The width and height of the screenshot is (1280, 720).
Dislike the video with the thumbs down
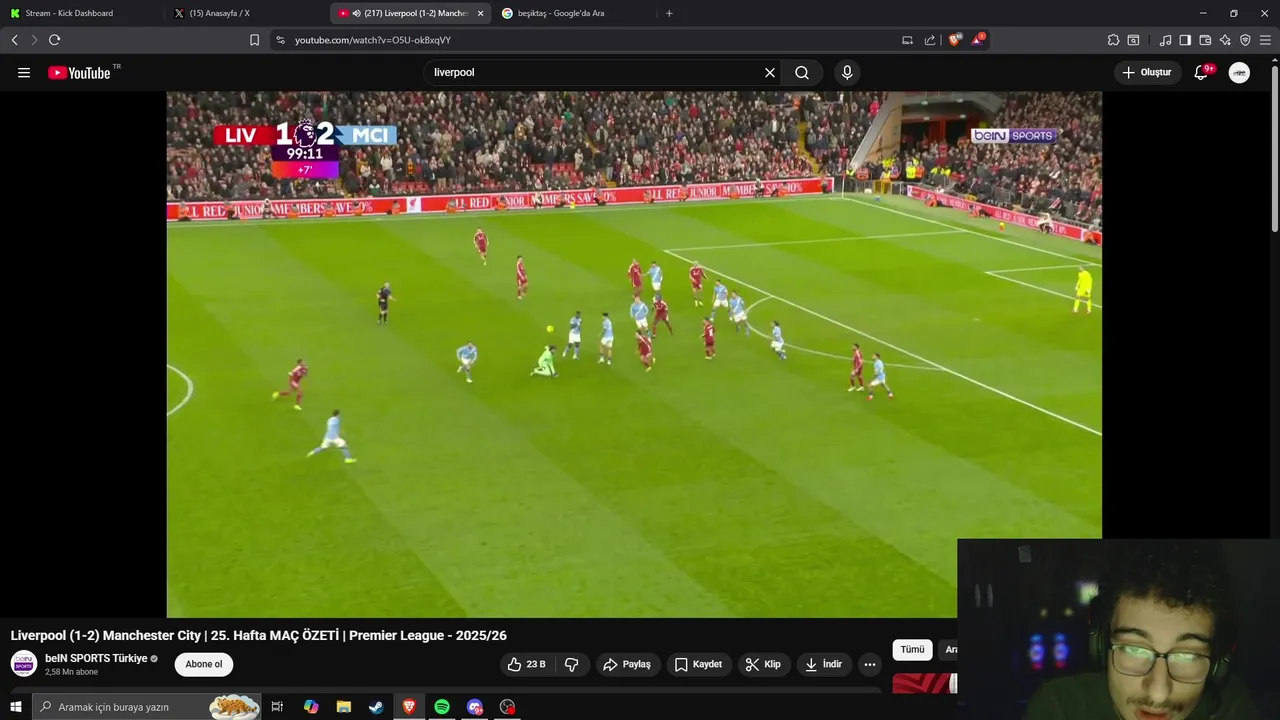coord(572,664)
